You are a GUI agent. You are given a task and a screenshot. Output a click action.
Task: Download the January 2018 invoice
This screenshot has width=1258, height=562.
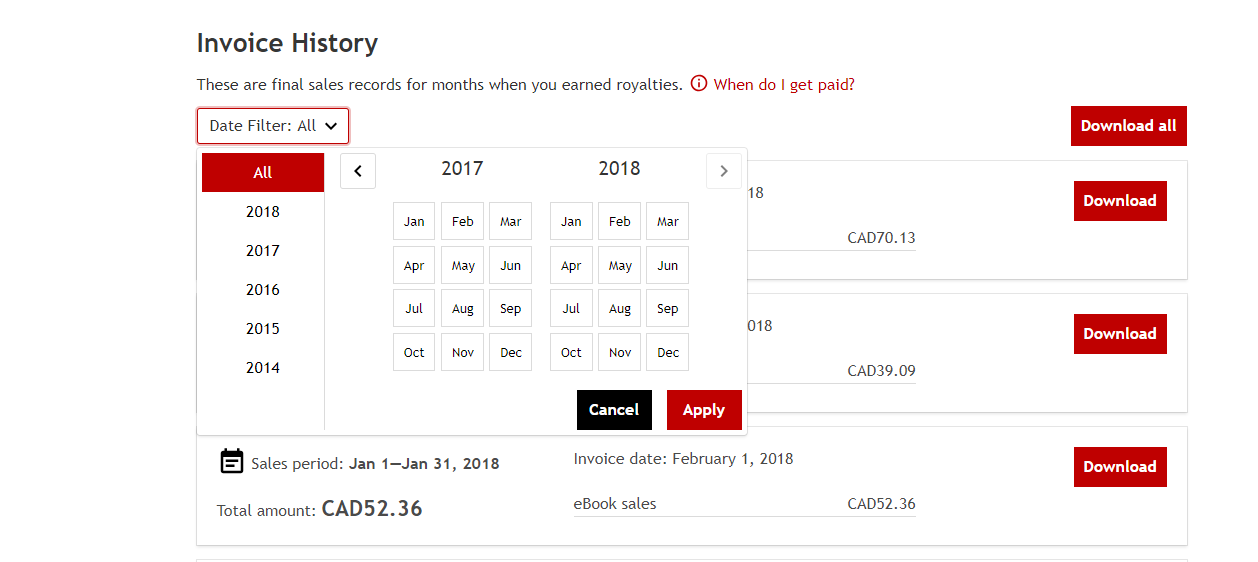(1119, 467)
